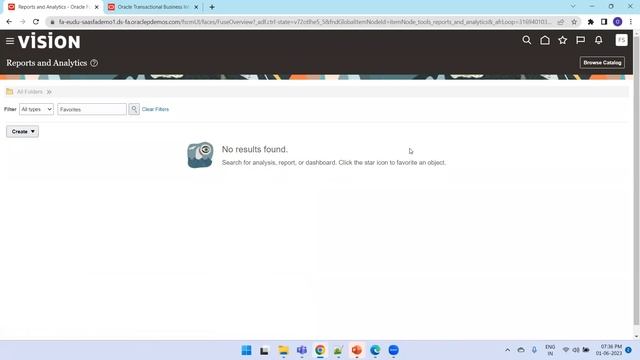Open File Explorer from the taskbar

(283, 350)
